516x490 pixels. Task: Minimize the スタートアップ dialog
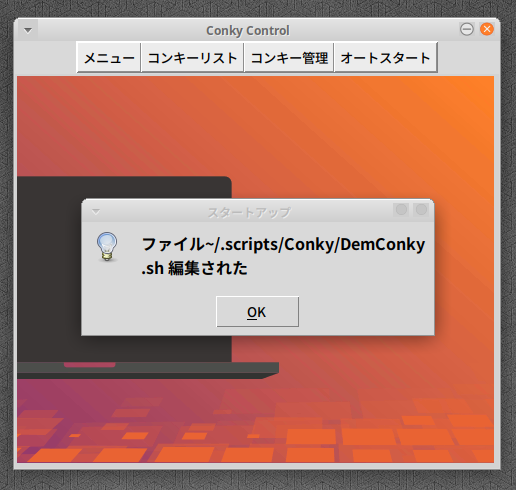pos(401,210)
